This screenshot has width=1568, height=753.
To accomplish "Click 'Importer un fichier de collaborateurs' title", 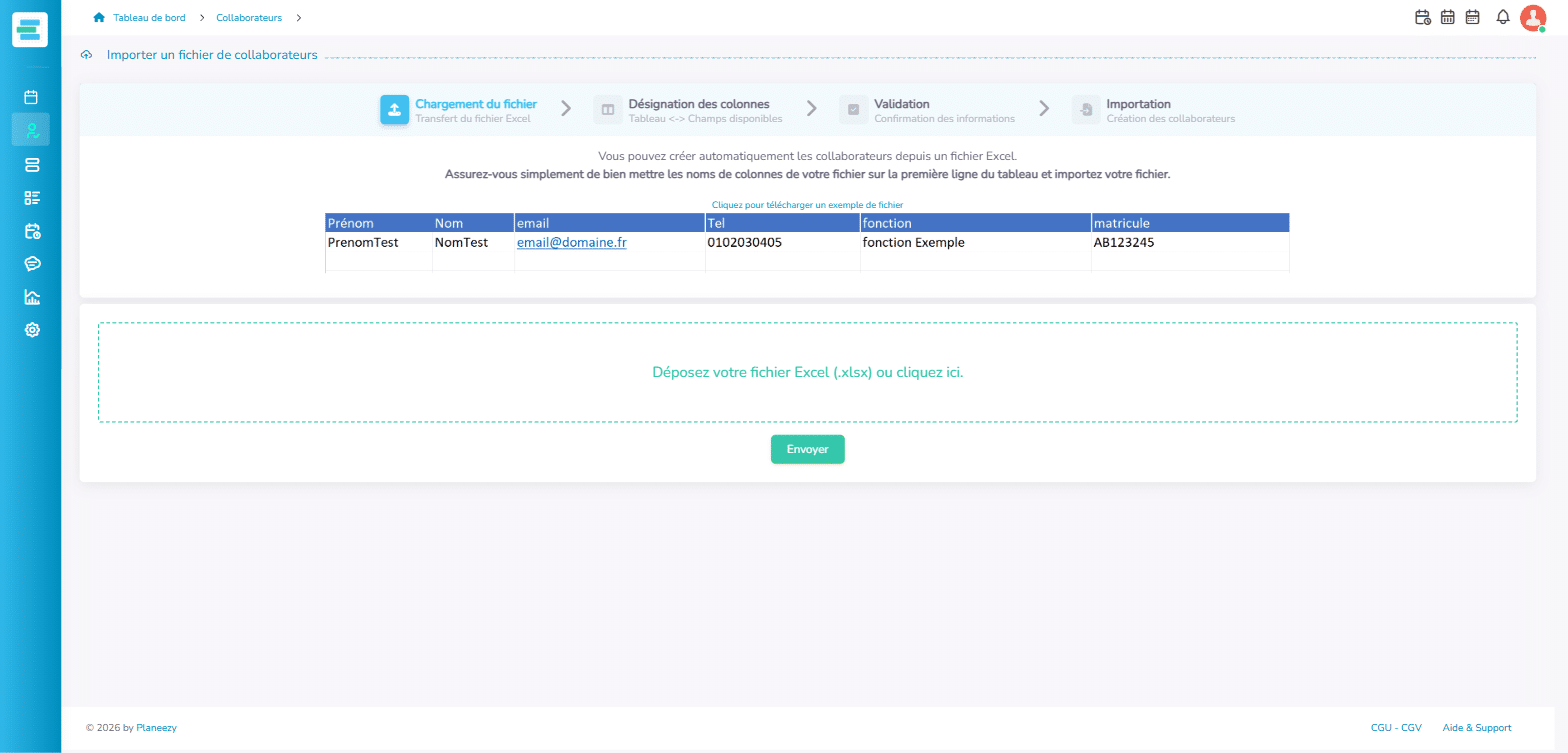I will [212, 55].
